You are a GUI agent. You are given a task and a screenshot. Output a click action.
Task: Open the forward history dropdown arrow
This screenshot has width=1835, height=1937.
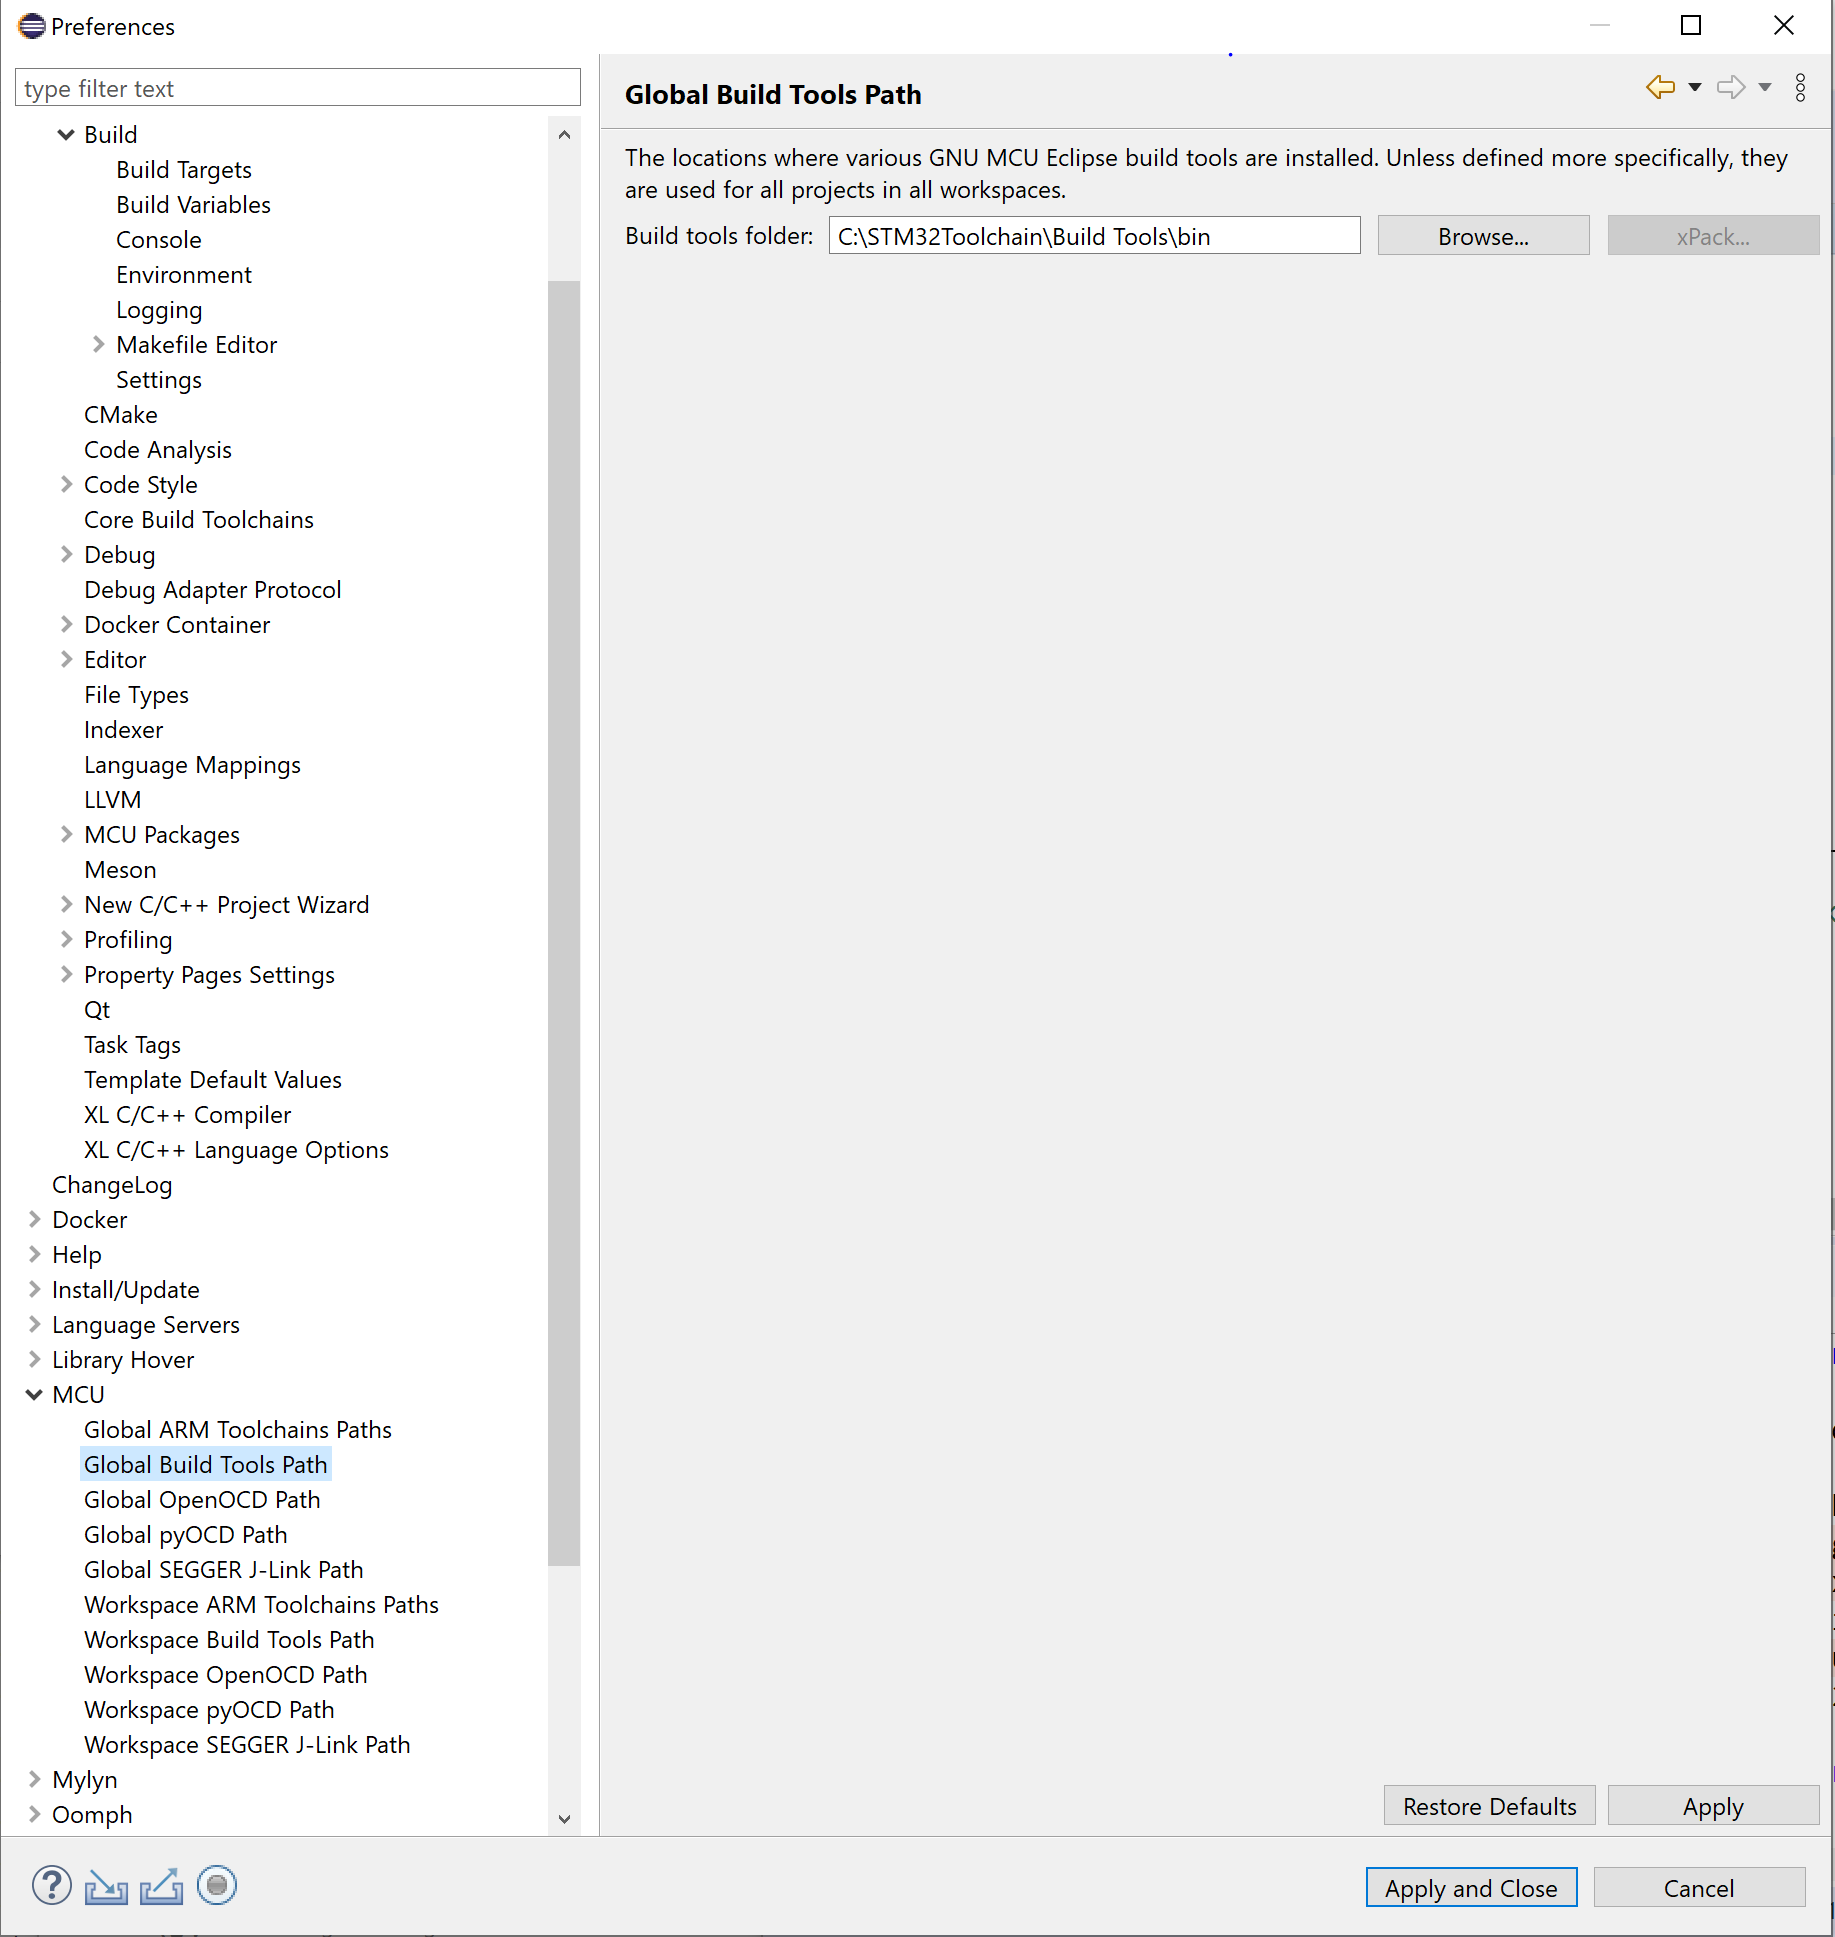click(1765, 87)
